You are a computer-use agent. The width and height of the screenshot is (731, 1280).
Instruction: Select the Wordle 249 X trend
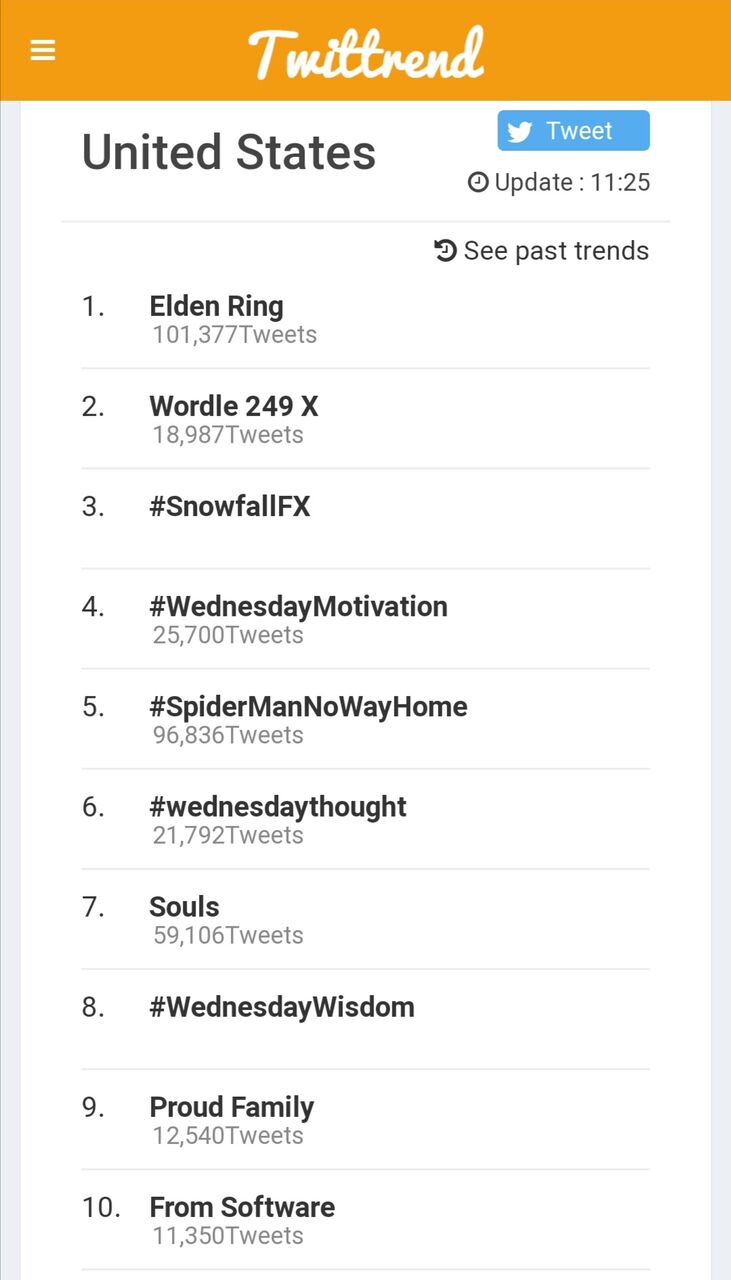[x=233, y=406]
